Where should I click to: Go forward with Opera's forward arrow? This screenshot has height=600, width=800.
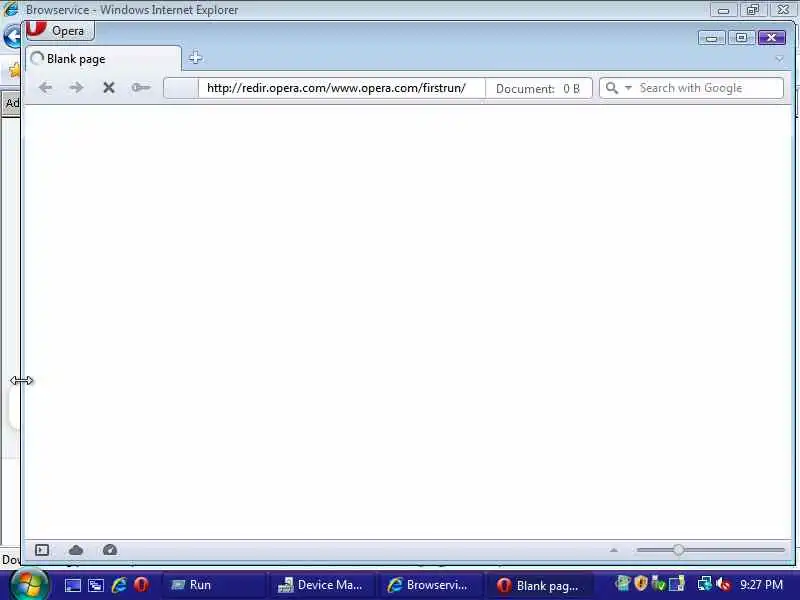(77, 88)
